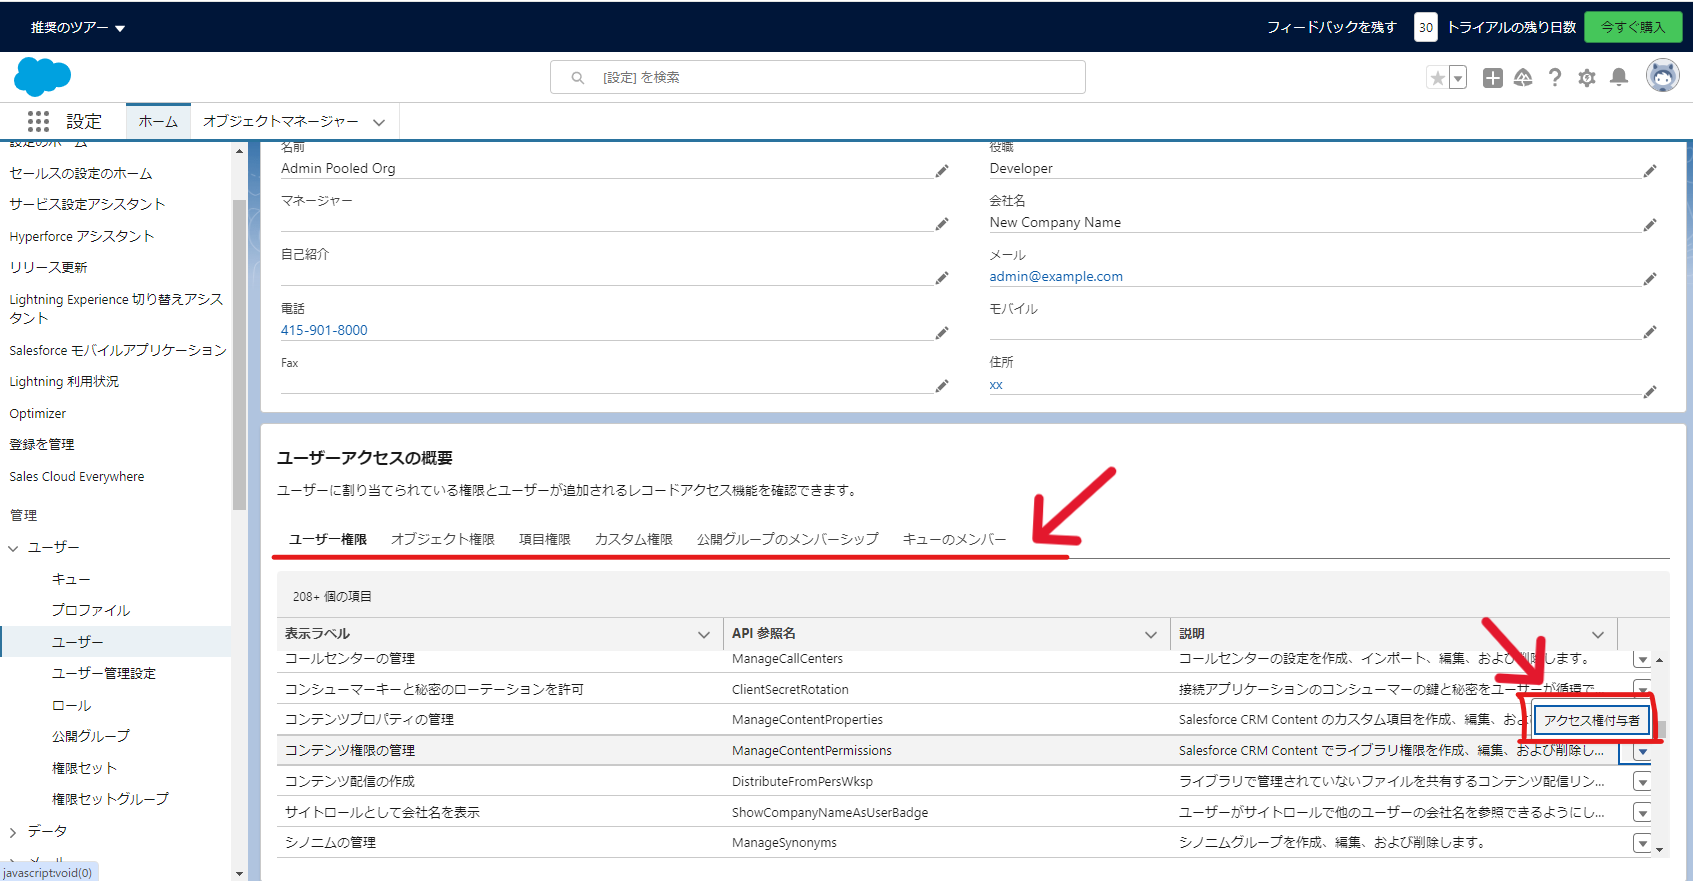Edit the 電話 field pencil icon
Image resolution: width=1693 pixels, height=881 pixels.
(x=942, y=332)
